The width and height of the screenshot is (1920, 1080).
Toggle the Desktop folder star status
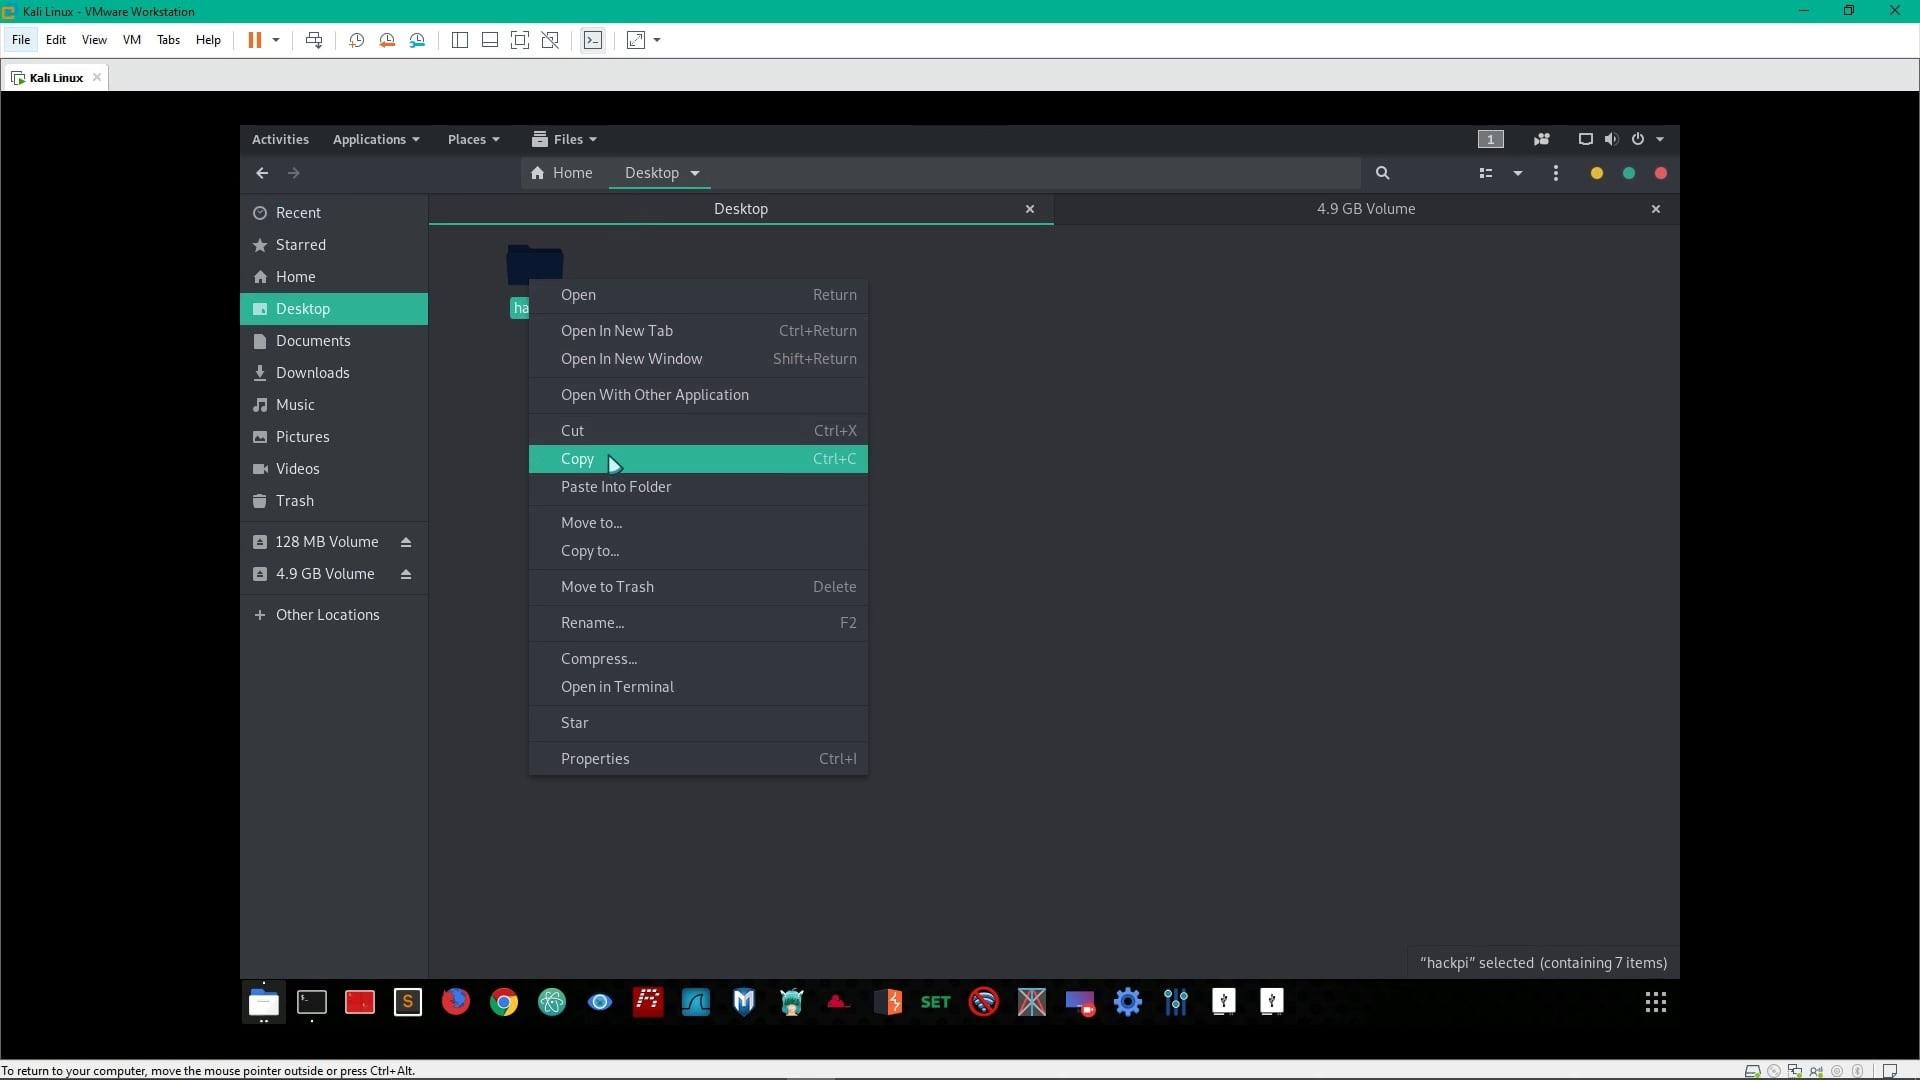pos(574,721)
